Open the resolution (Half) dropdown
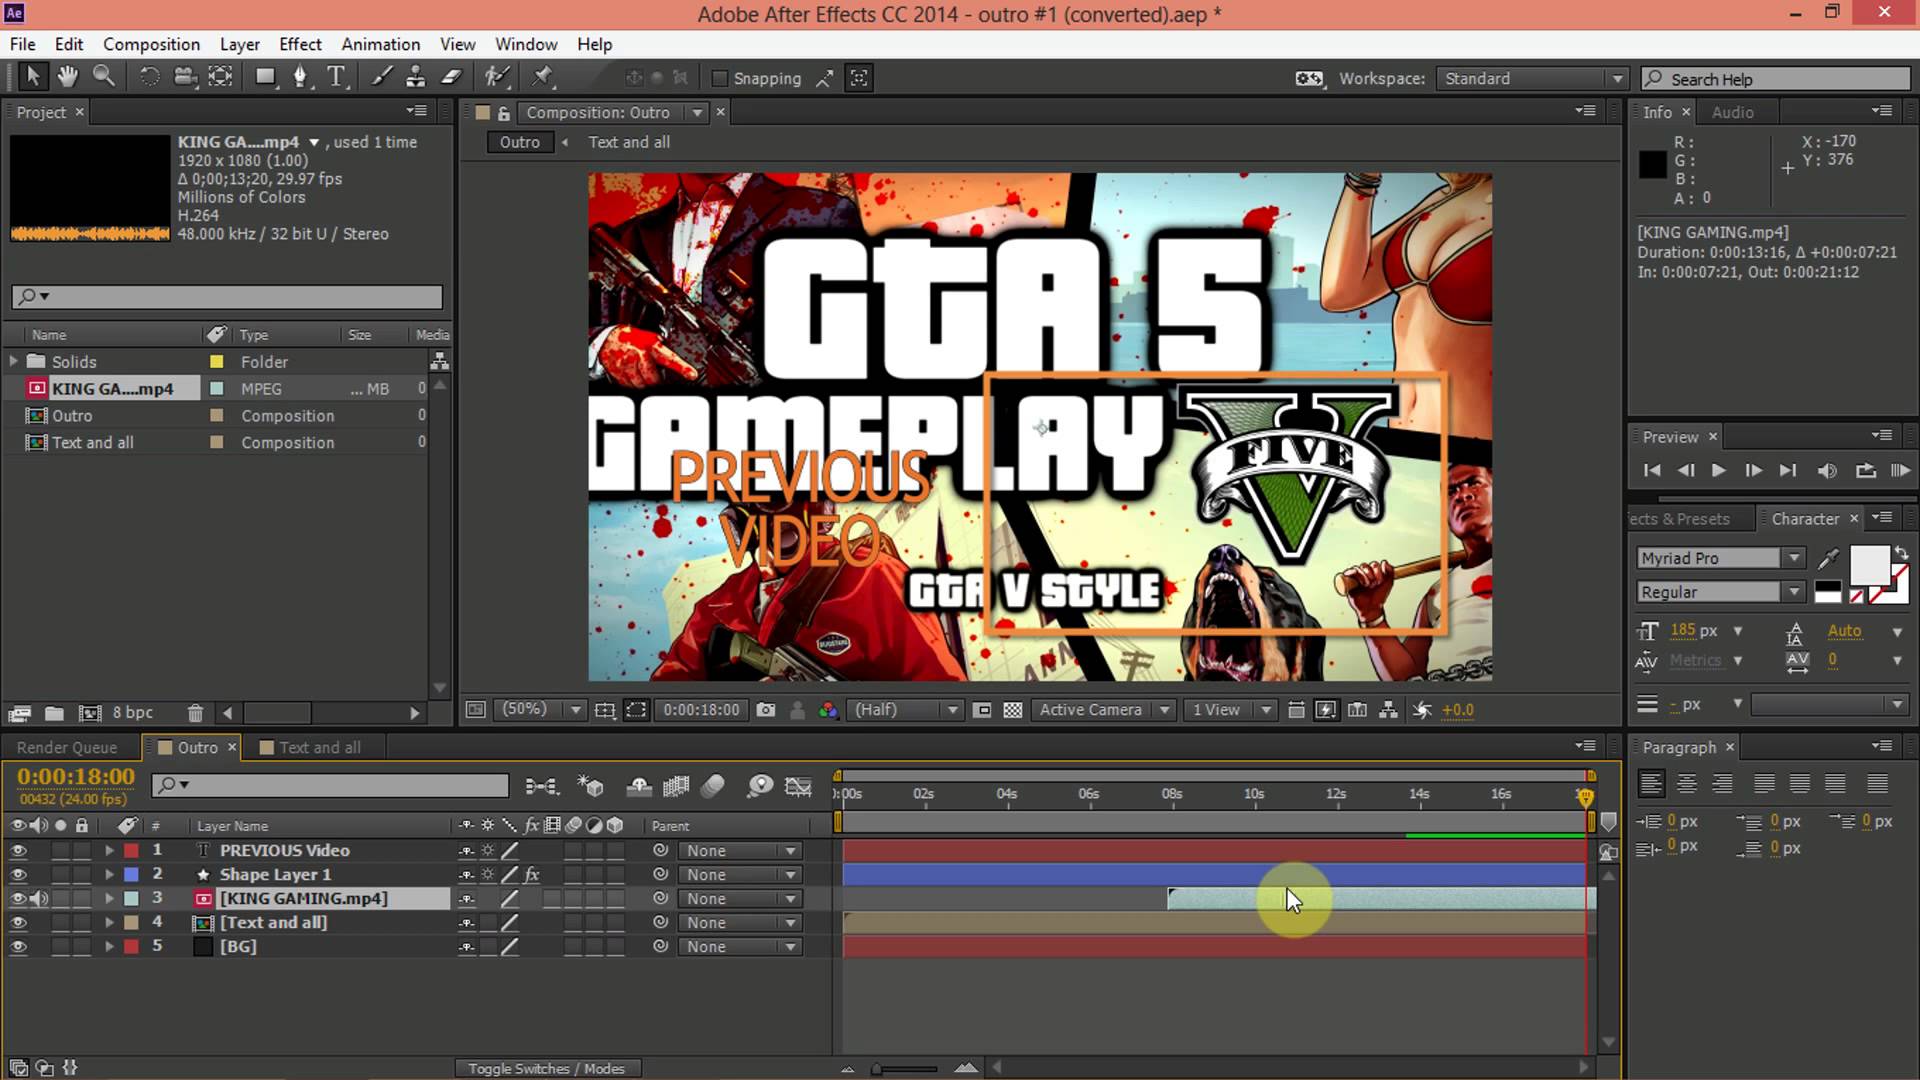Image resolution: width=1920 pixels, height=1080 pixels. tap(905, 710)
